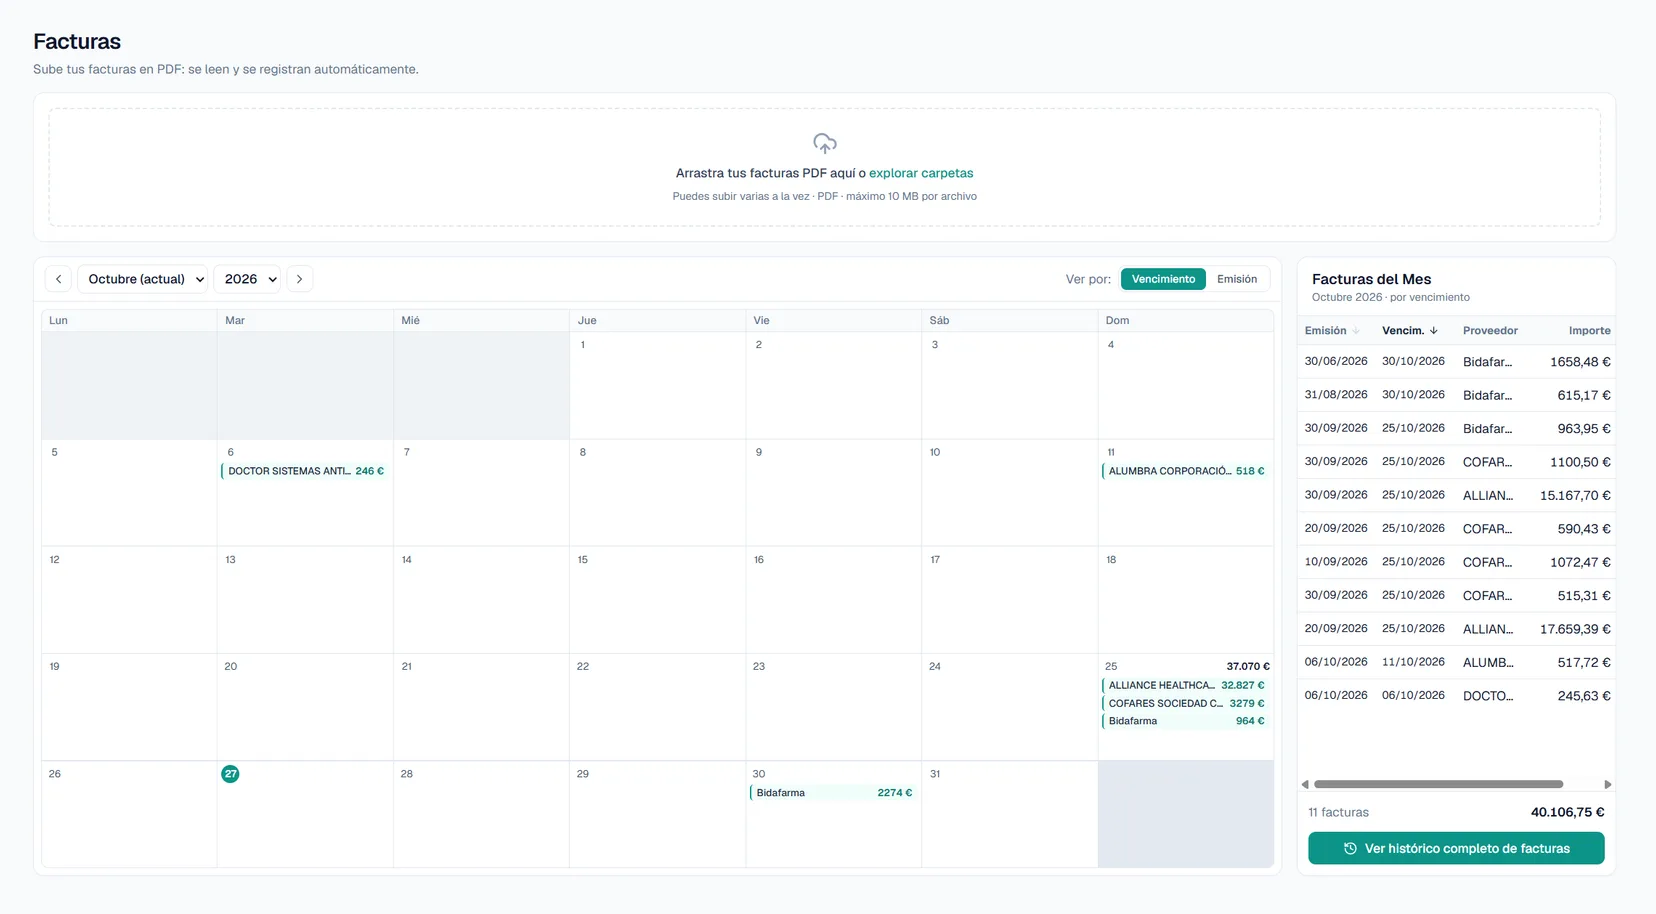Click the Importe column header

(x=1589, y=331)
